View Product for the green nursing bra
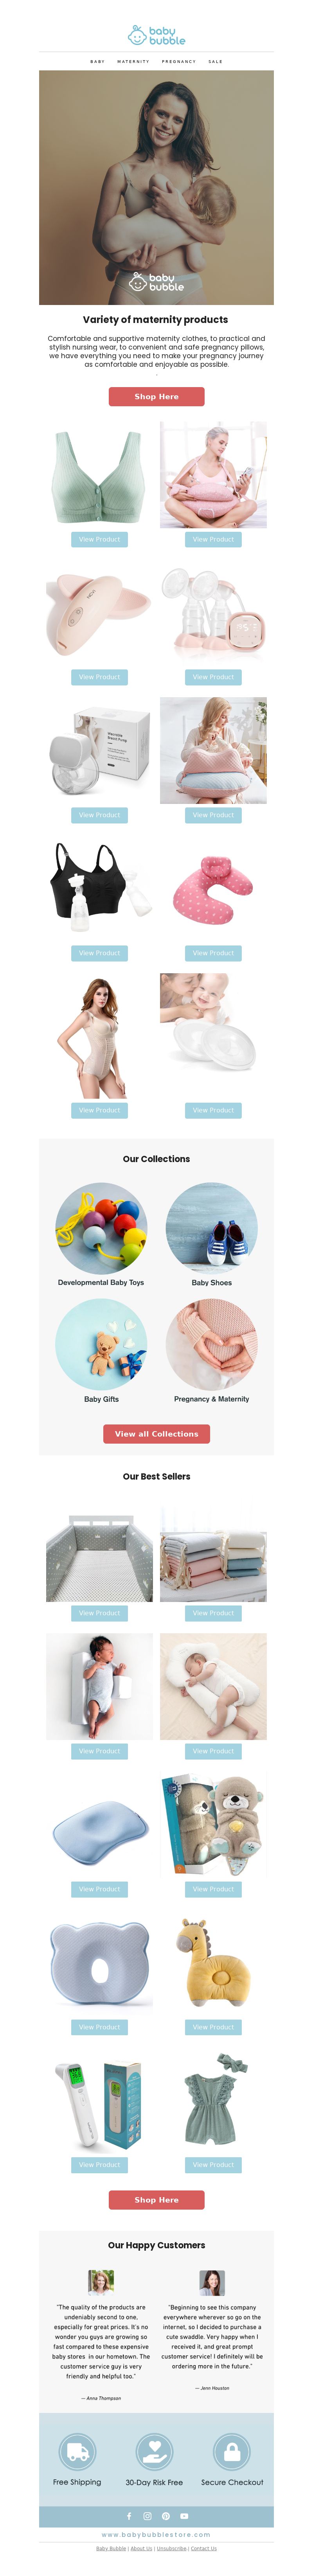 pos(99,539)
